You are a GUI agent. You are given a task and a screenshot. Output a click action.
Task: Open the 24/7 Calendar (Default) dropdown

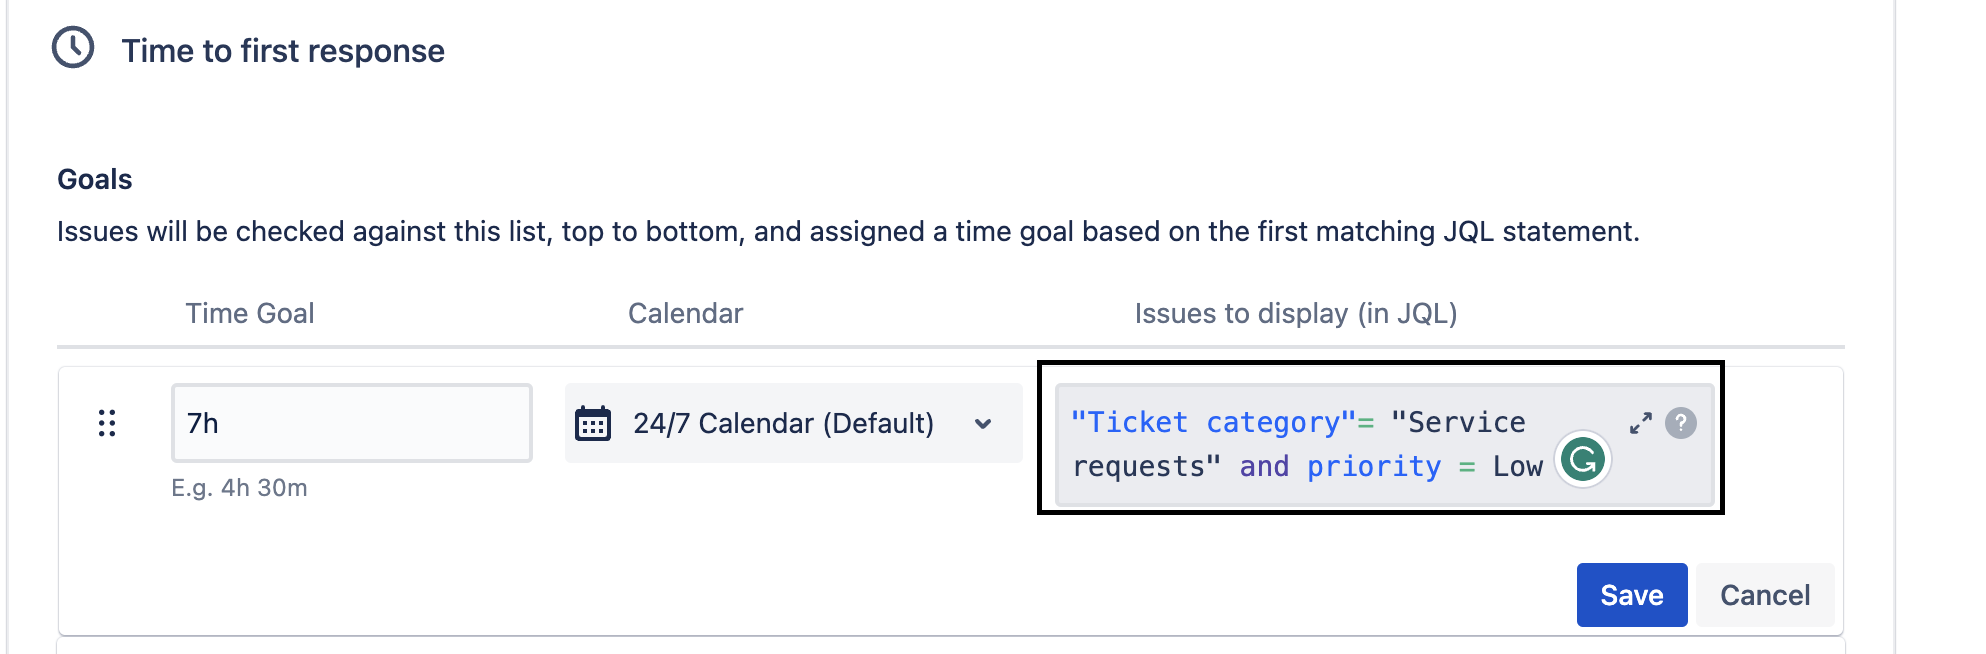[x=793, y=423]
